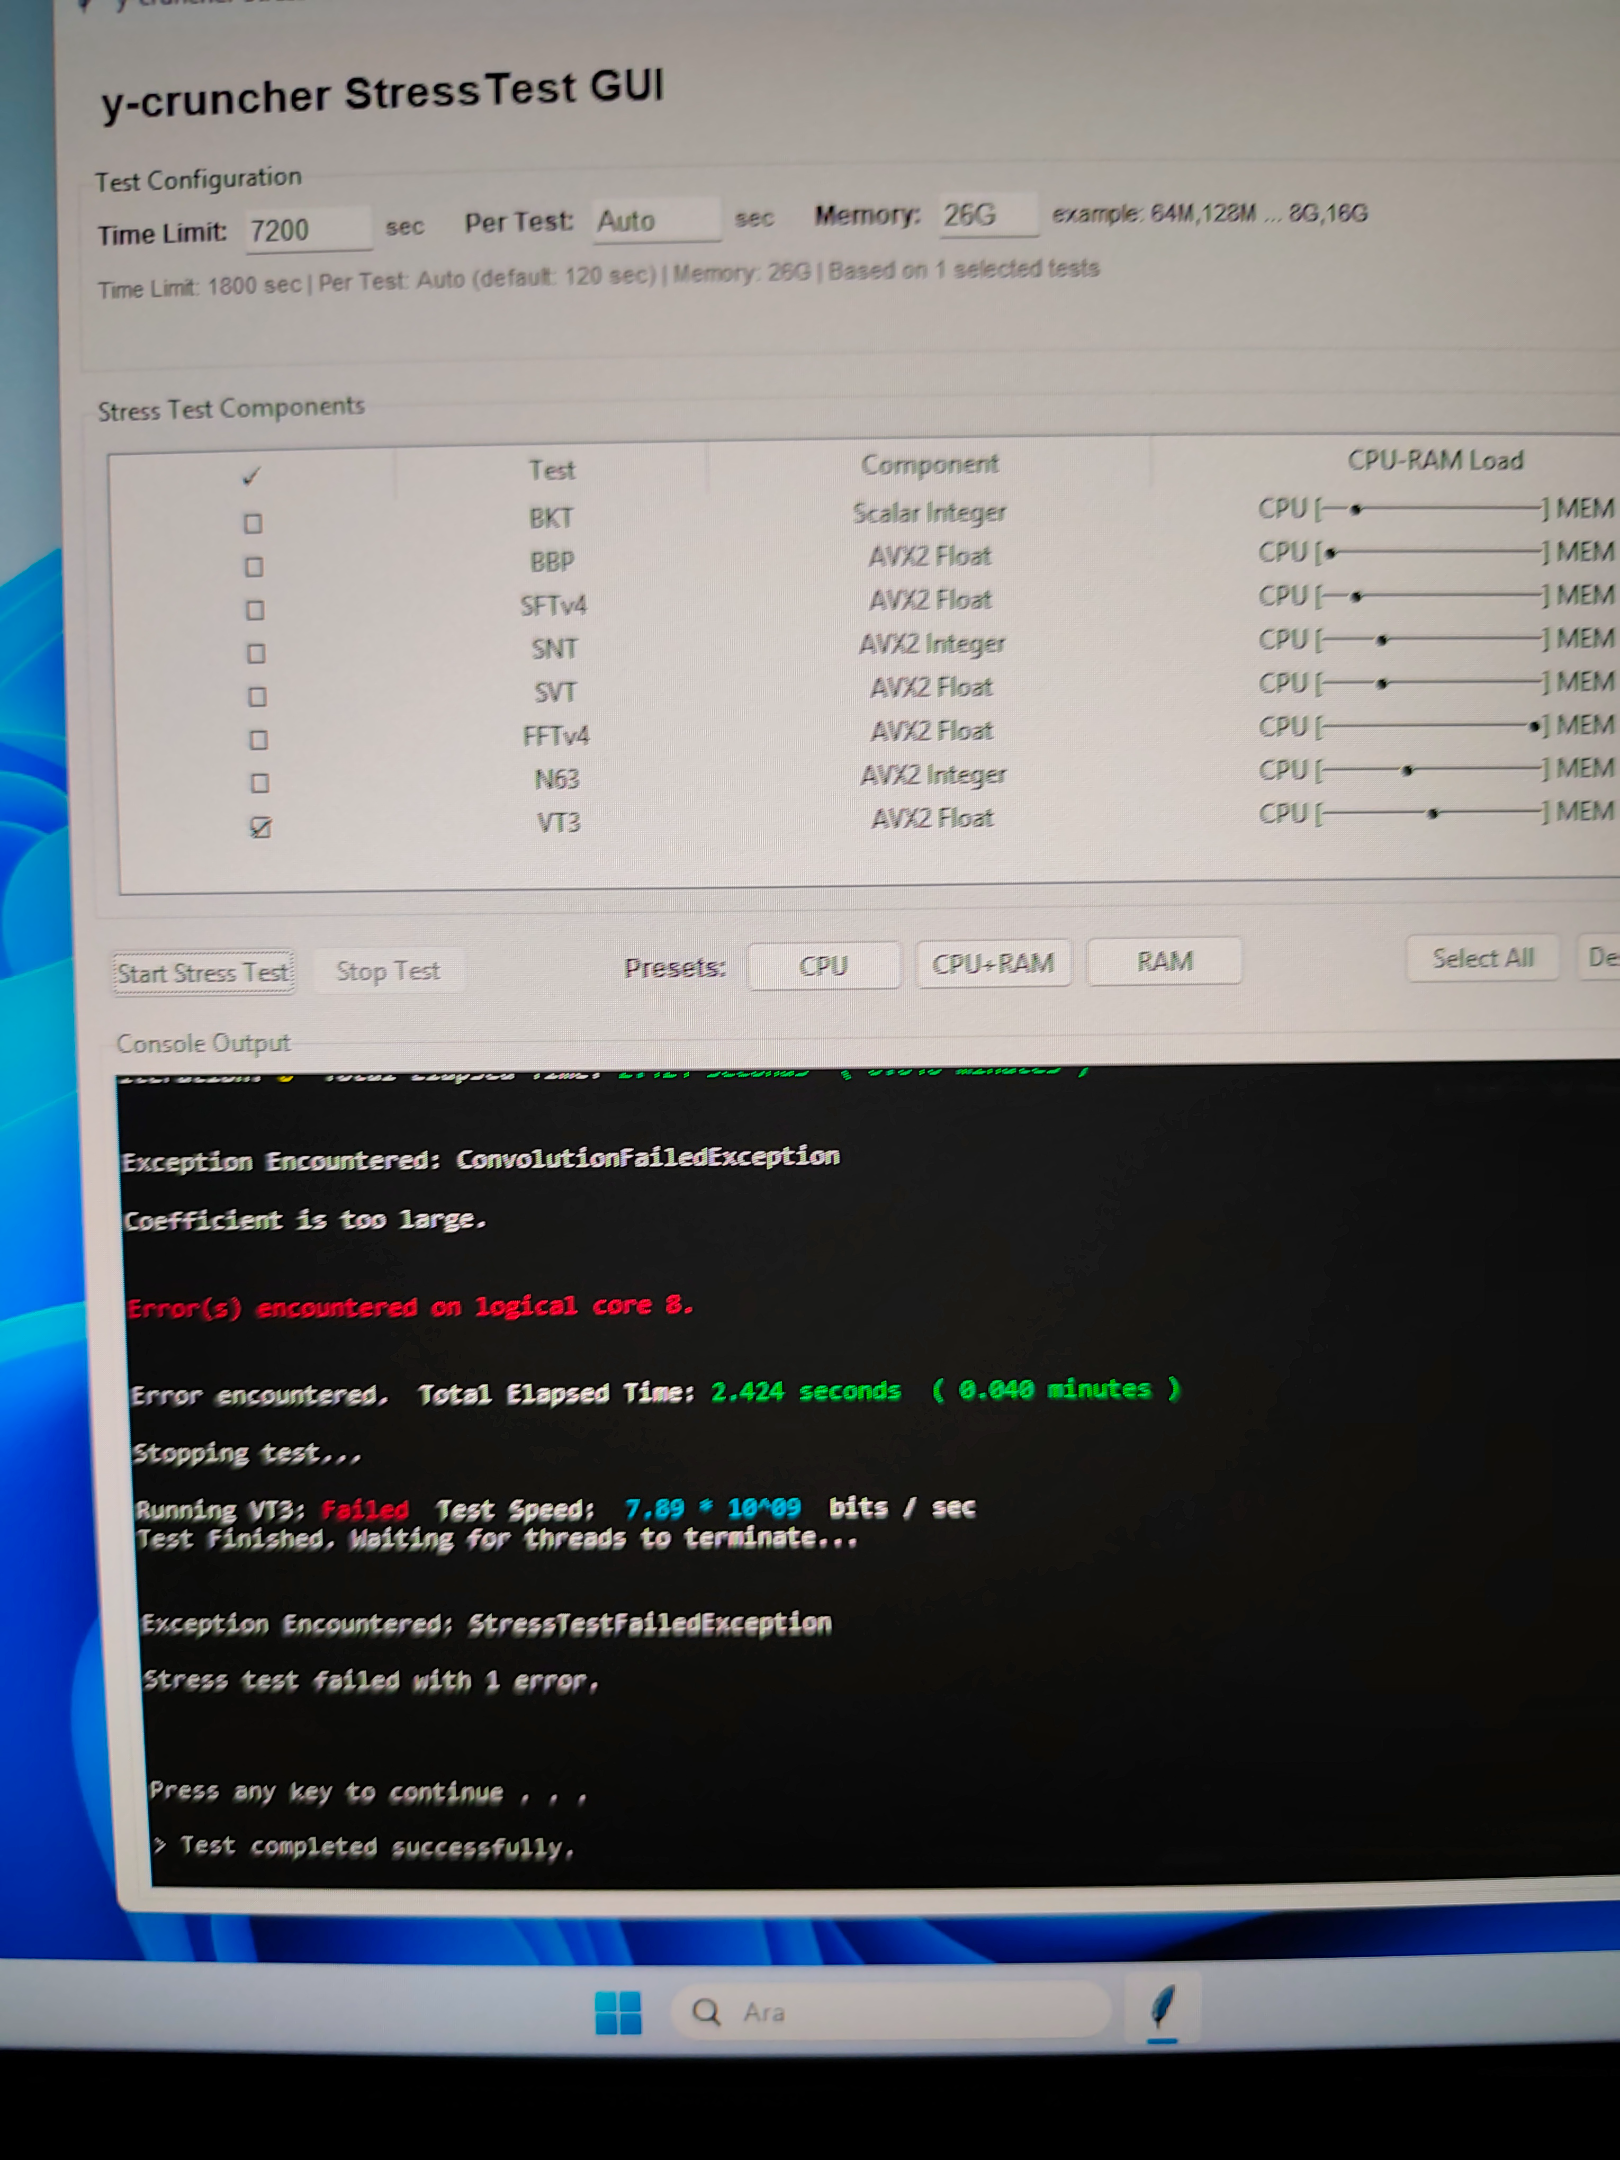Click Start Stress Test button

pyautogui.click(x=204, y=972)
